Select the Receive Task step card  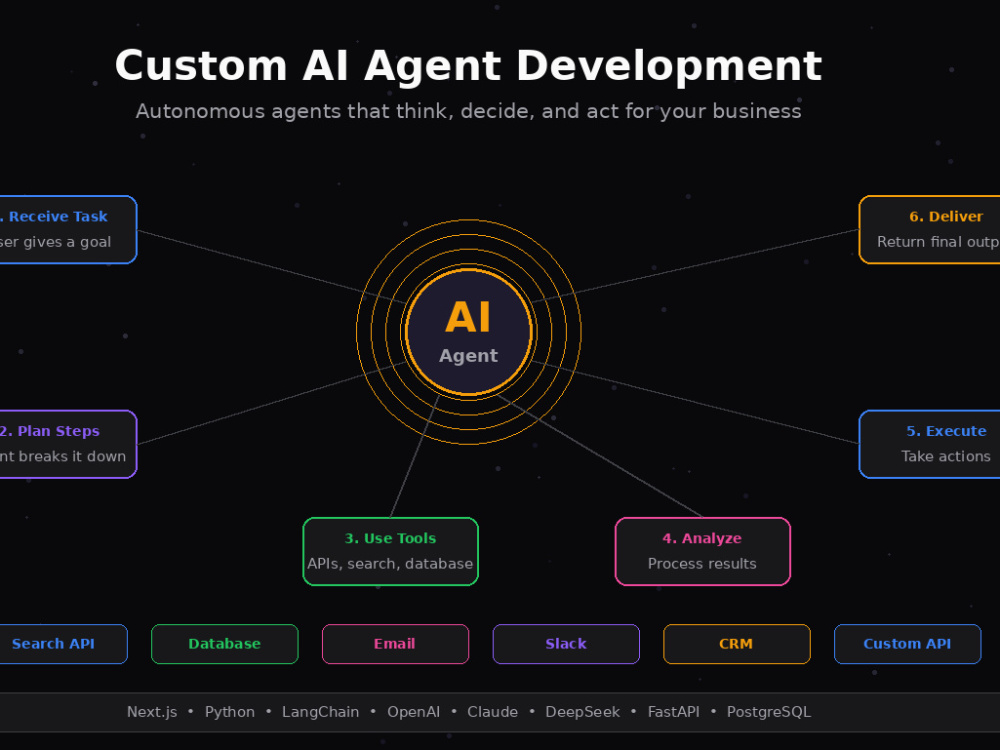click(68, 230)
